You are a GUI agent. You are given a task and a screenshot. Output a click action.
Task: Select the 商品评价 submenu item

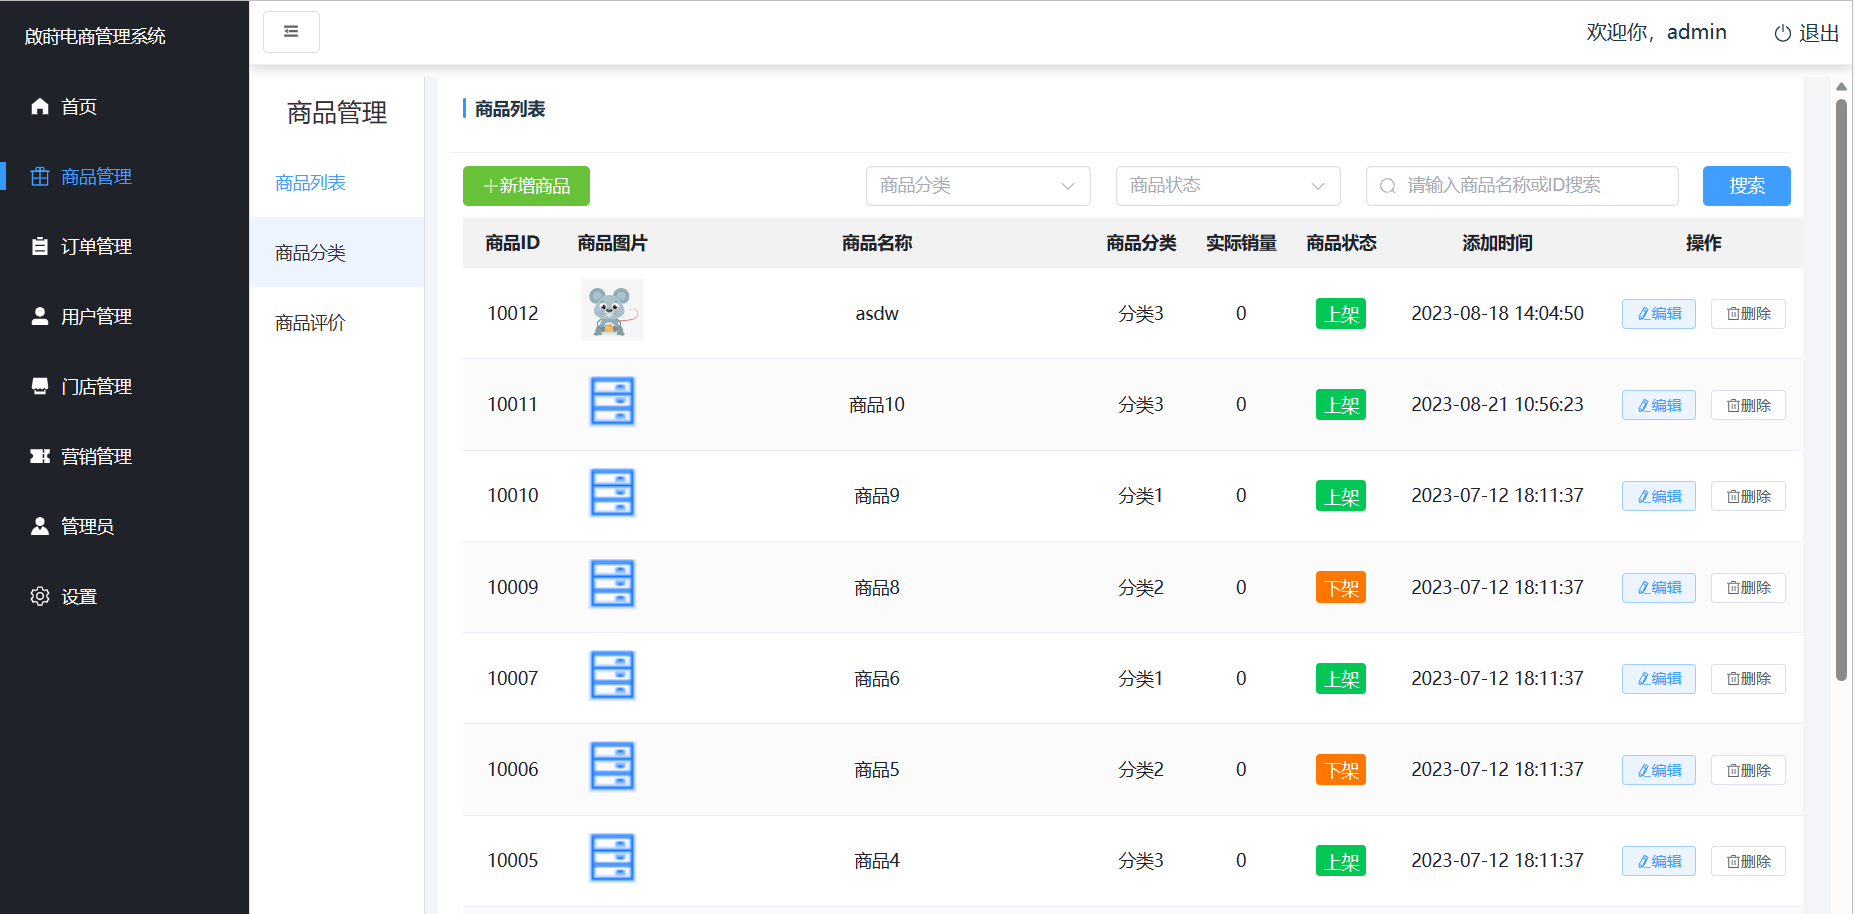(x=337, y=322)
